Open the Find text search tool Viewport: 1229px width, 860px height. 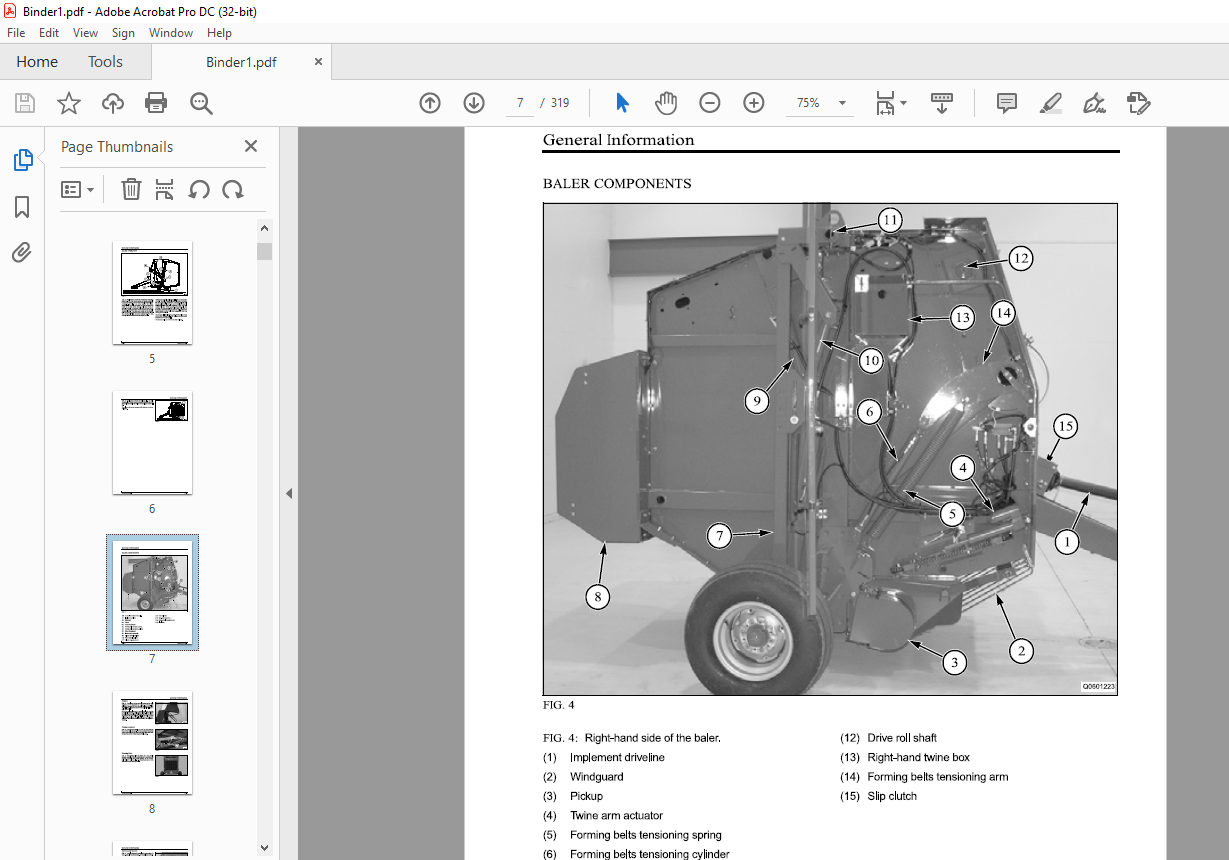coord(201,103)
